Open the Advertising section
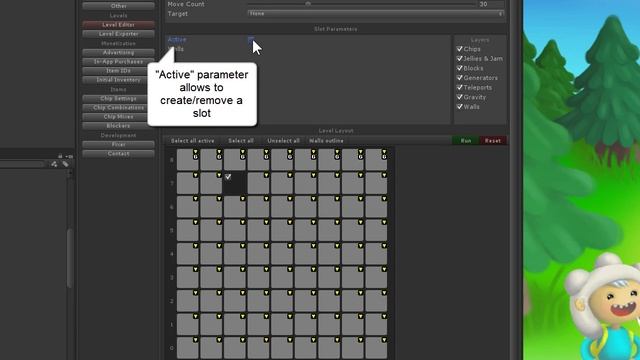The image size is (640, 360). (x=118, y=52)
